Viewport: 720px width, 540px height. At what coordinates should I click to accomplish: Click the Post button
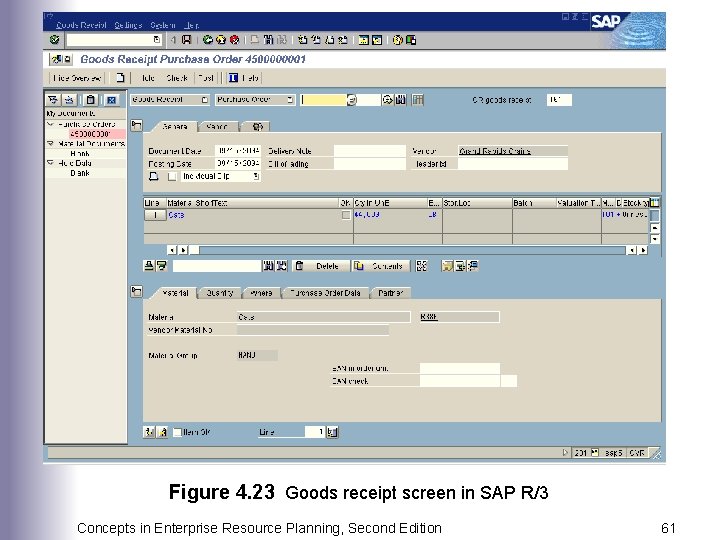pyautogui.click(x=206, y=78)
